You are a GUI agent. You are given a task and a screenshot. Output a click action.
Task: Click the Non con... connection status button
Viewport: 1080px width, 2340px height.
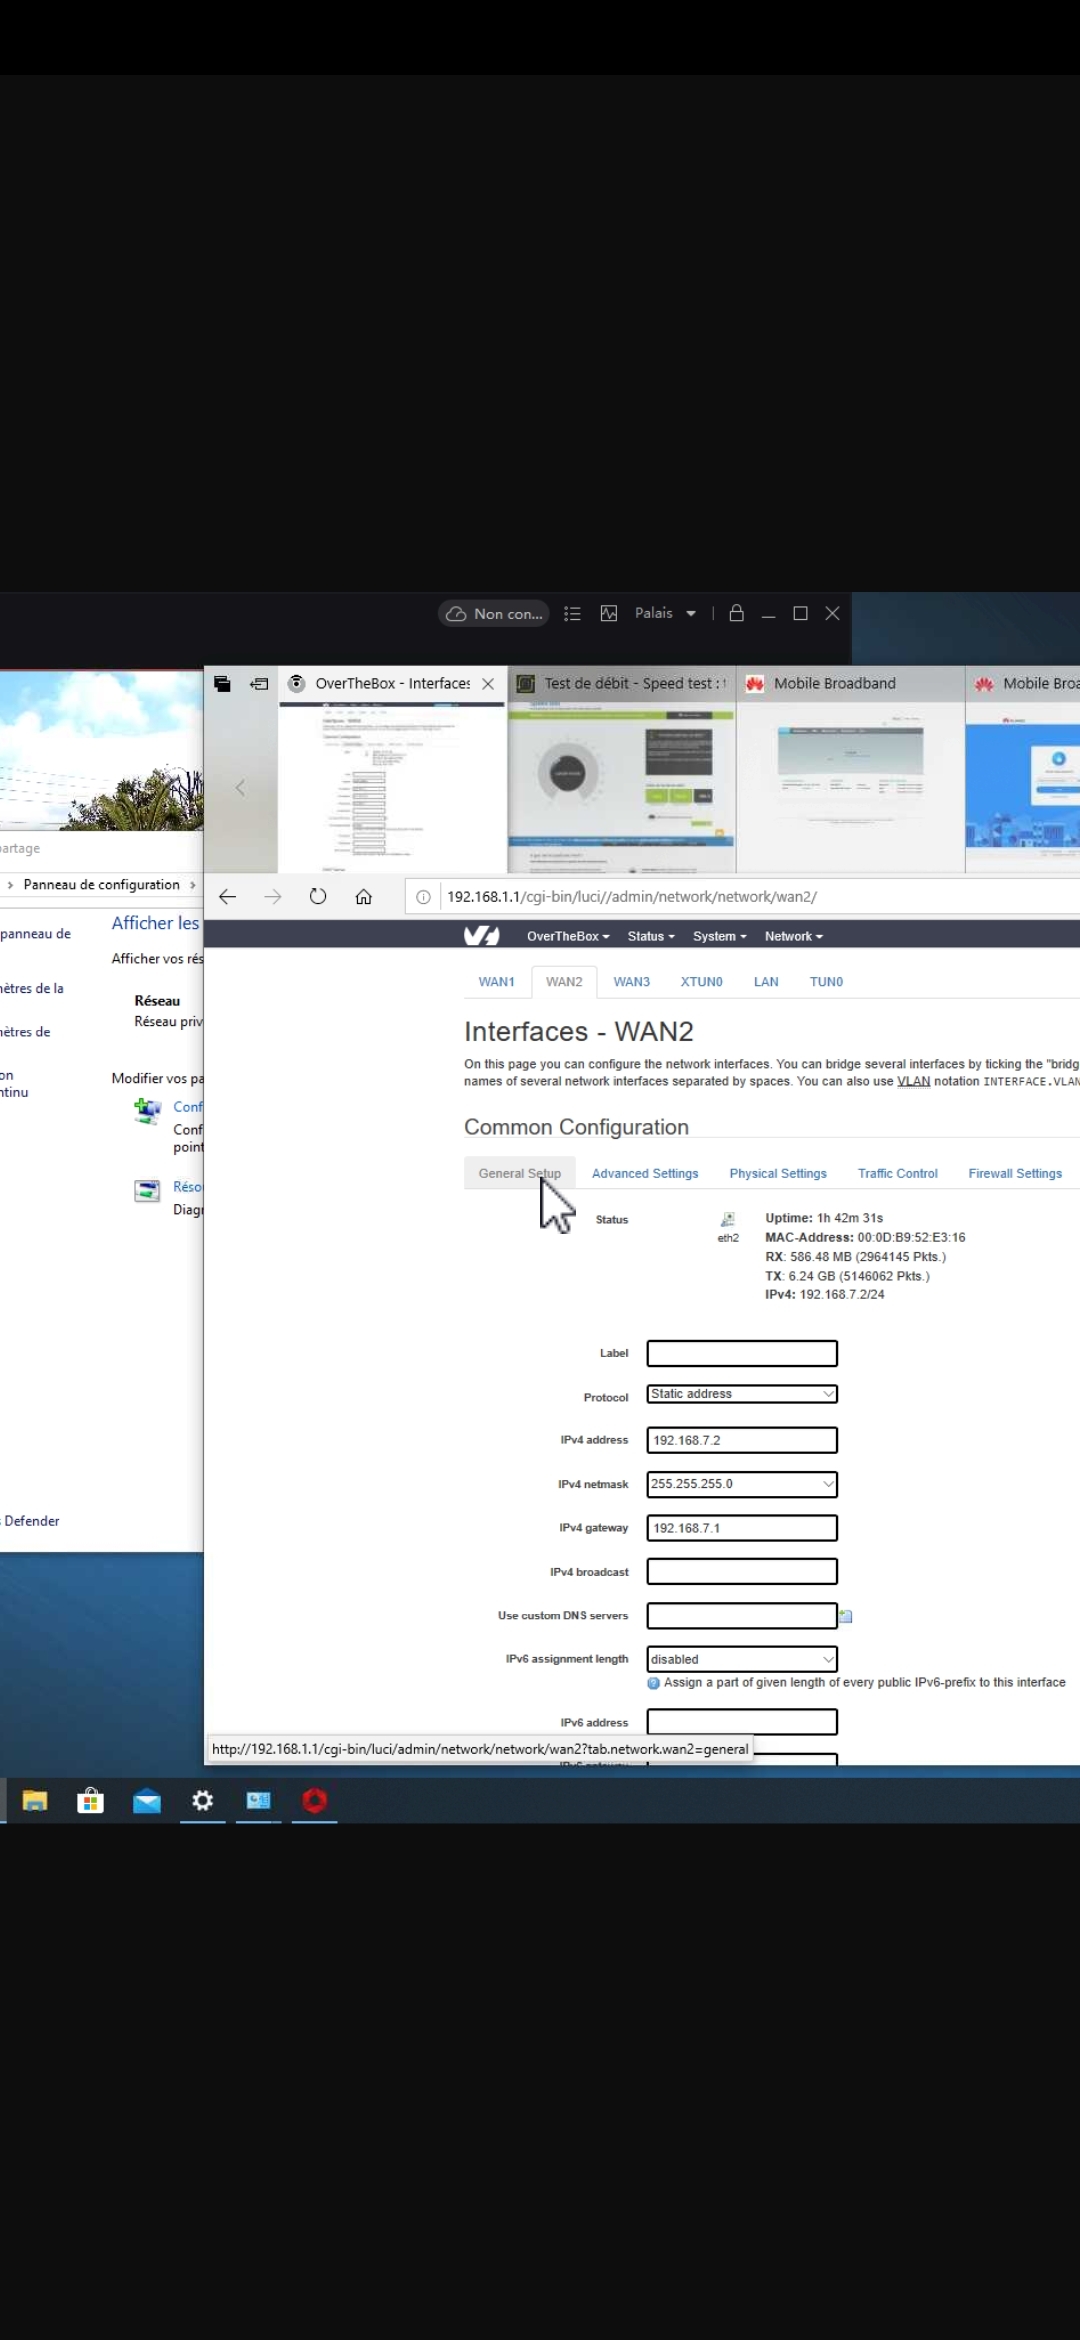(495, 613)
